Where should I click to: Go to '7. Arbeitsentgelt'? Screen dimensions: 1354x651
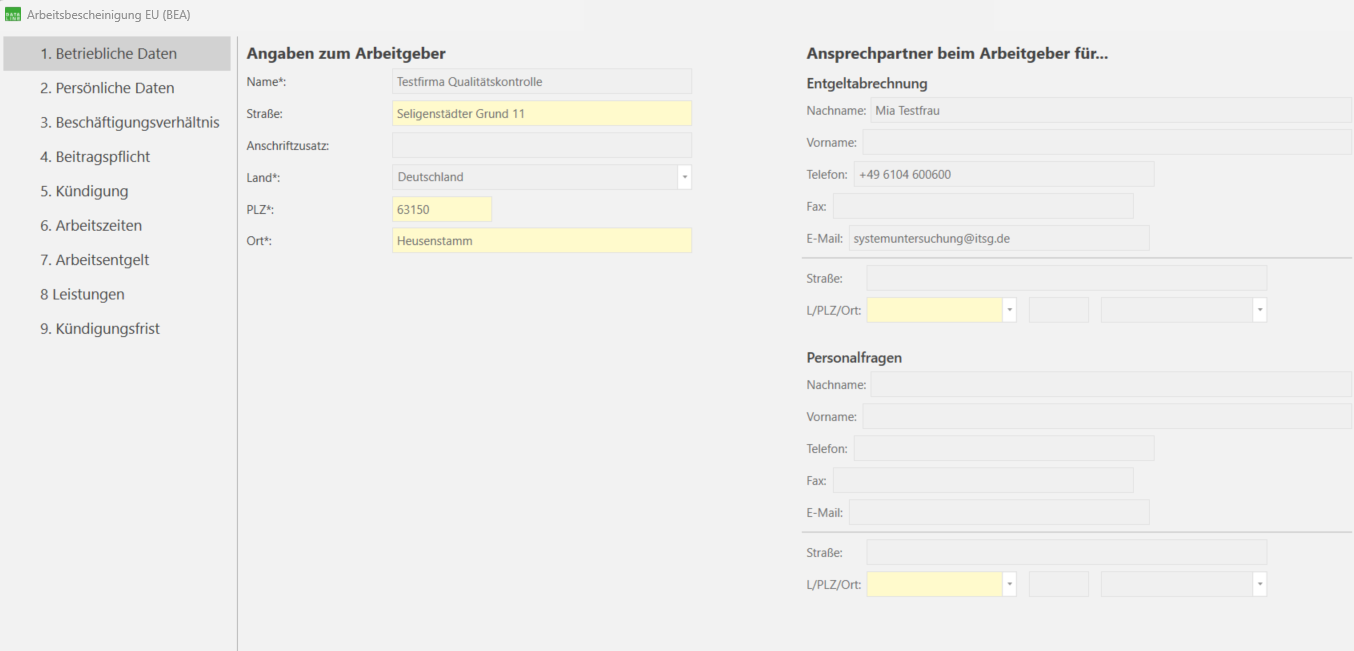pyautogui.click(x=95, y=259)
